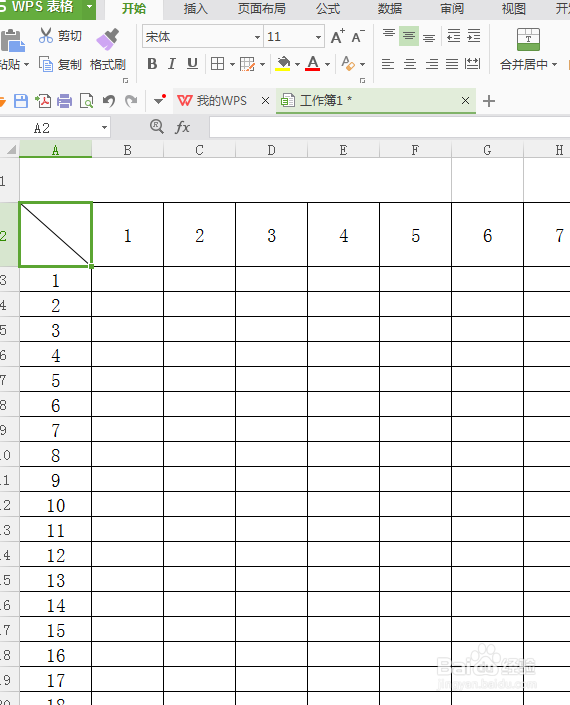Screen dimensions: 570x705
Task: Open the 公式 ribbon tab
Action: 328,9
